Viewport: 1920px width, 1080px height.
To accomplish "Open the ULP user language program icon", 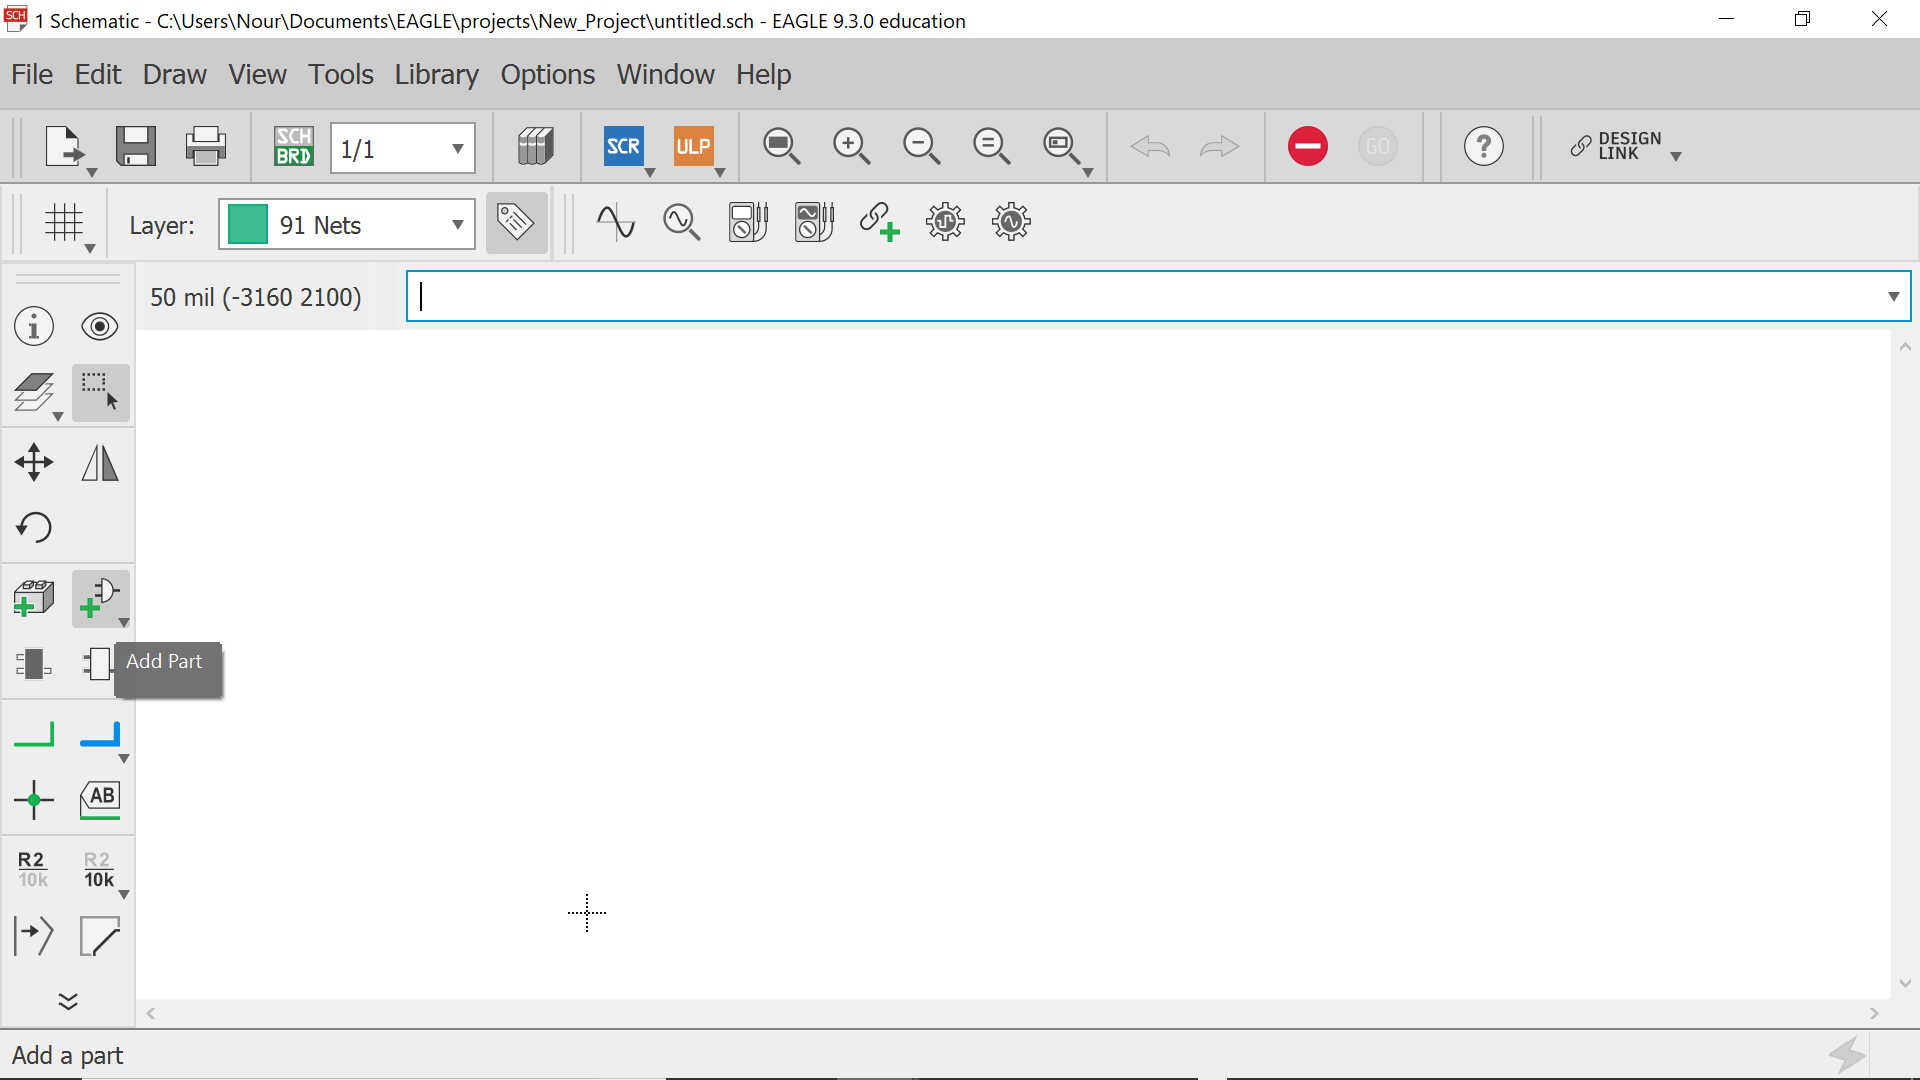I will point(693,147).
